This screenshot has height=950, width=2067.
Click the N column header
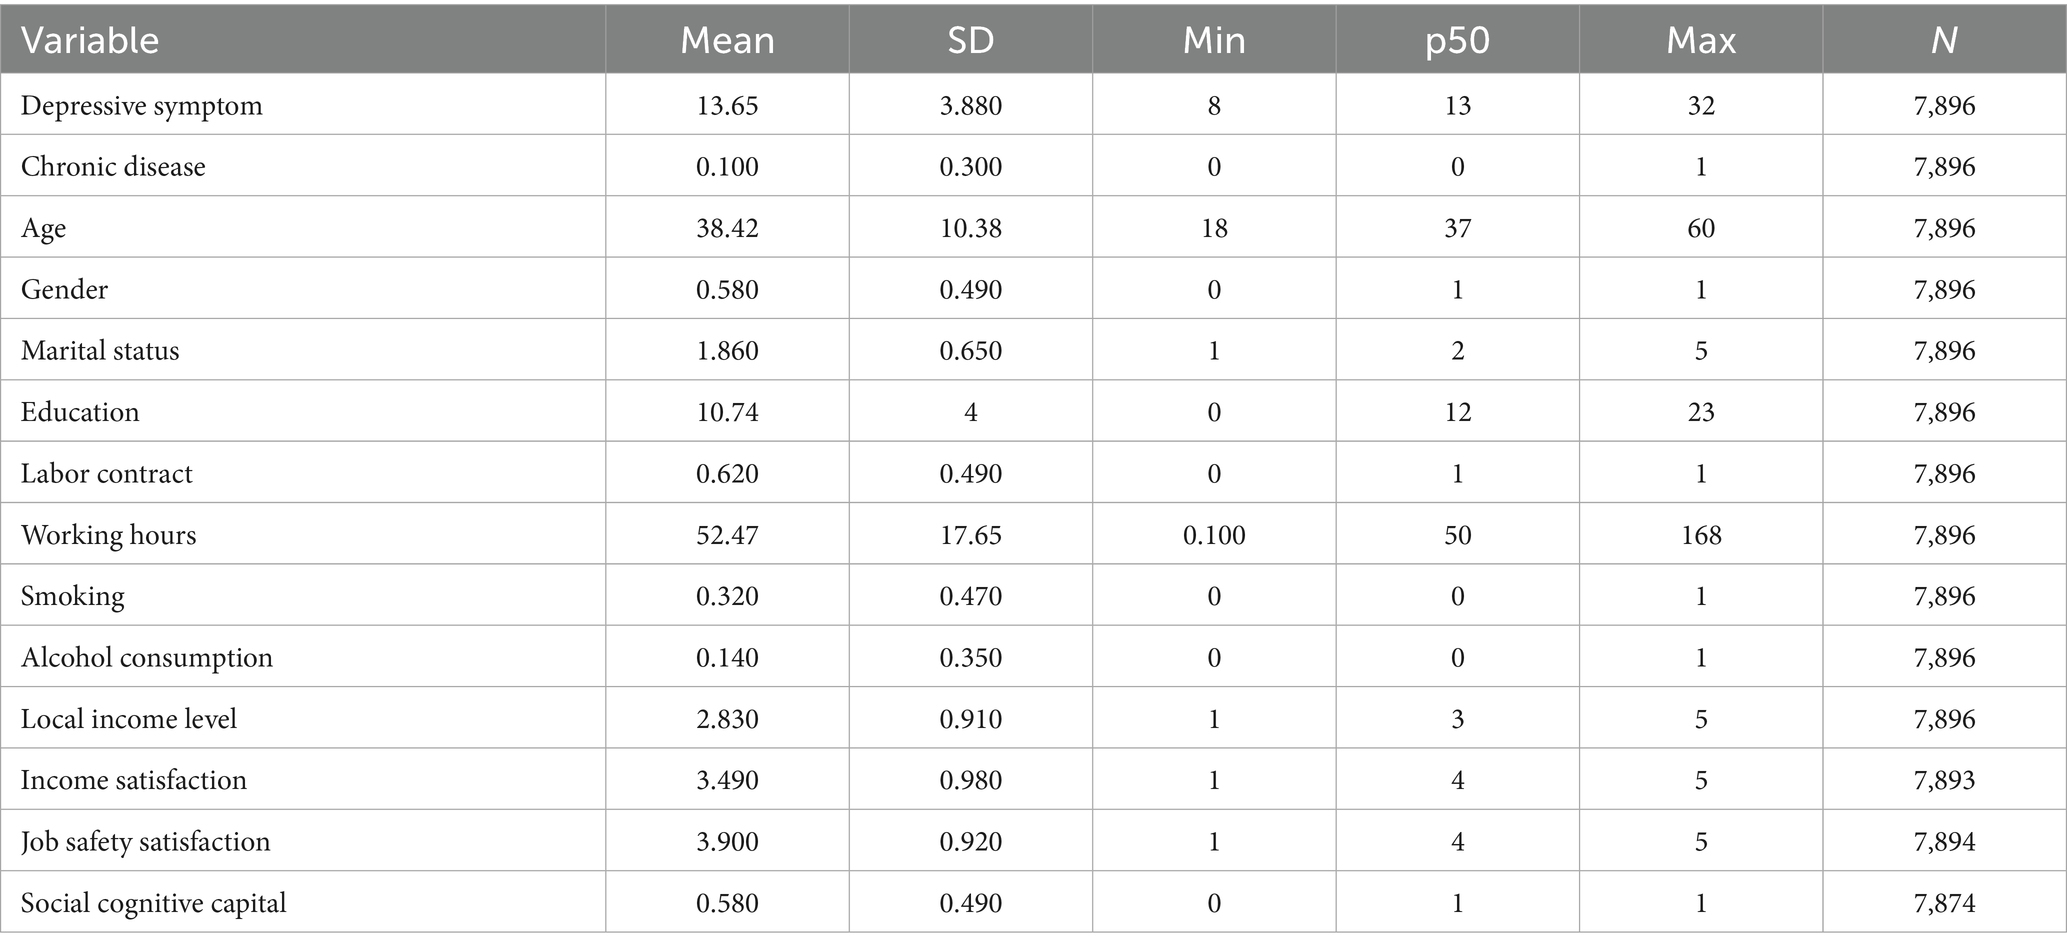point(1944,40)
